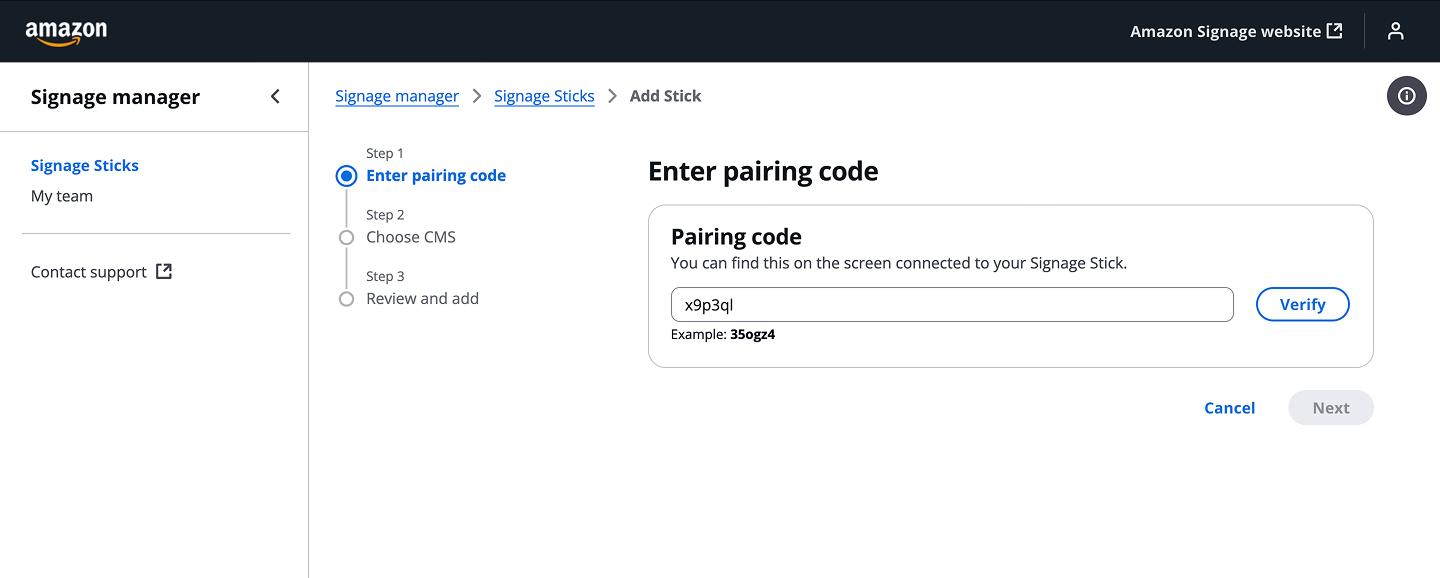1440x578 pixels.
Task: Click the info icon near top right
Action: click(x=1406, y=95)
